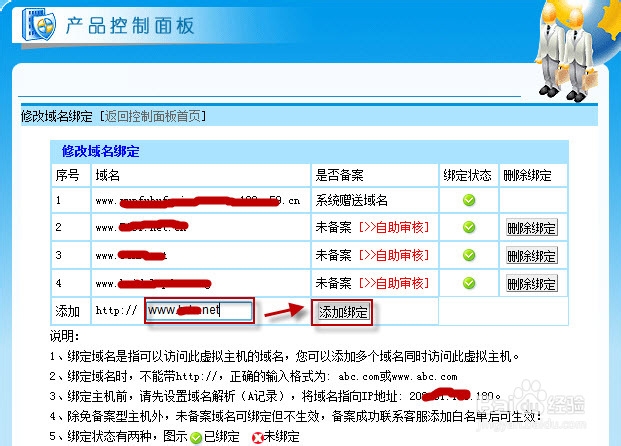Screen dimensions: 621x446
Task: Click the 添加绑定 button
Action: point(343,312)
